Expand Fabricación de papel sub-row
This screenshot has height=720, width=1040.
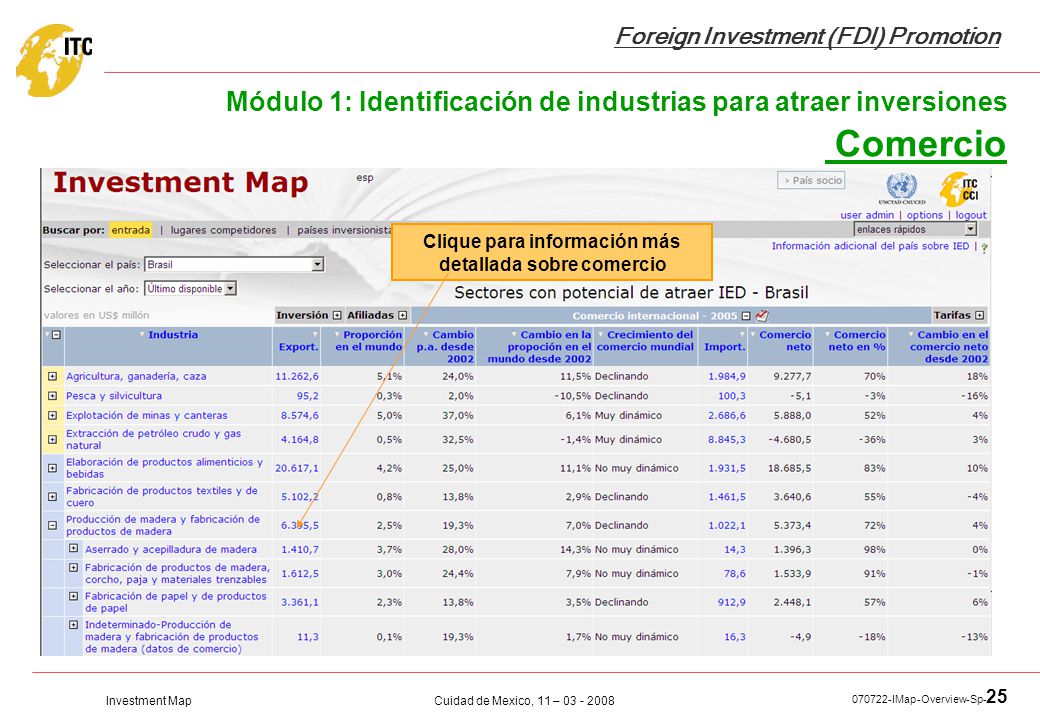point(74,596)
